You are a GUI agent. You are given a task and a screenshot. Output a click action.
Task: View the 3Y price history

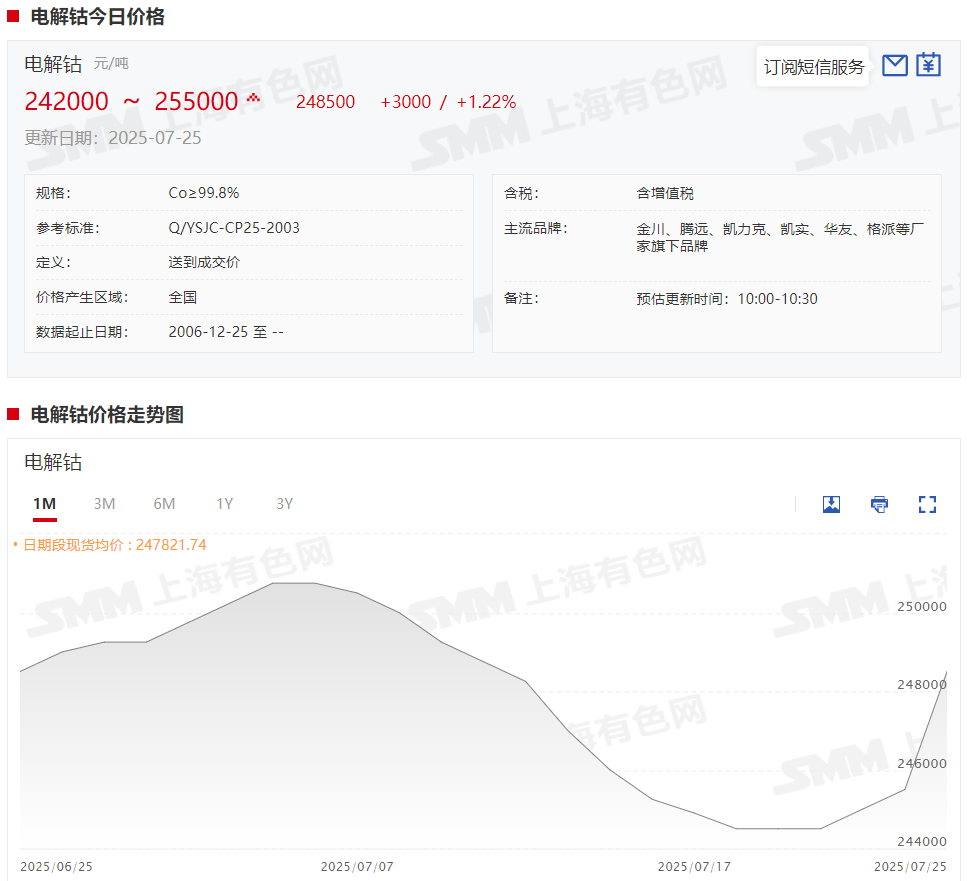tap(285, 504)
